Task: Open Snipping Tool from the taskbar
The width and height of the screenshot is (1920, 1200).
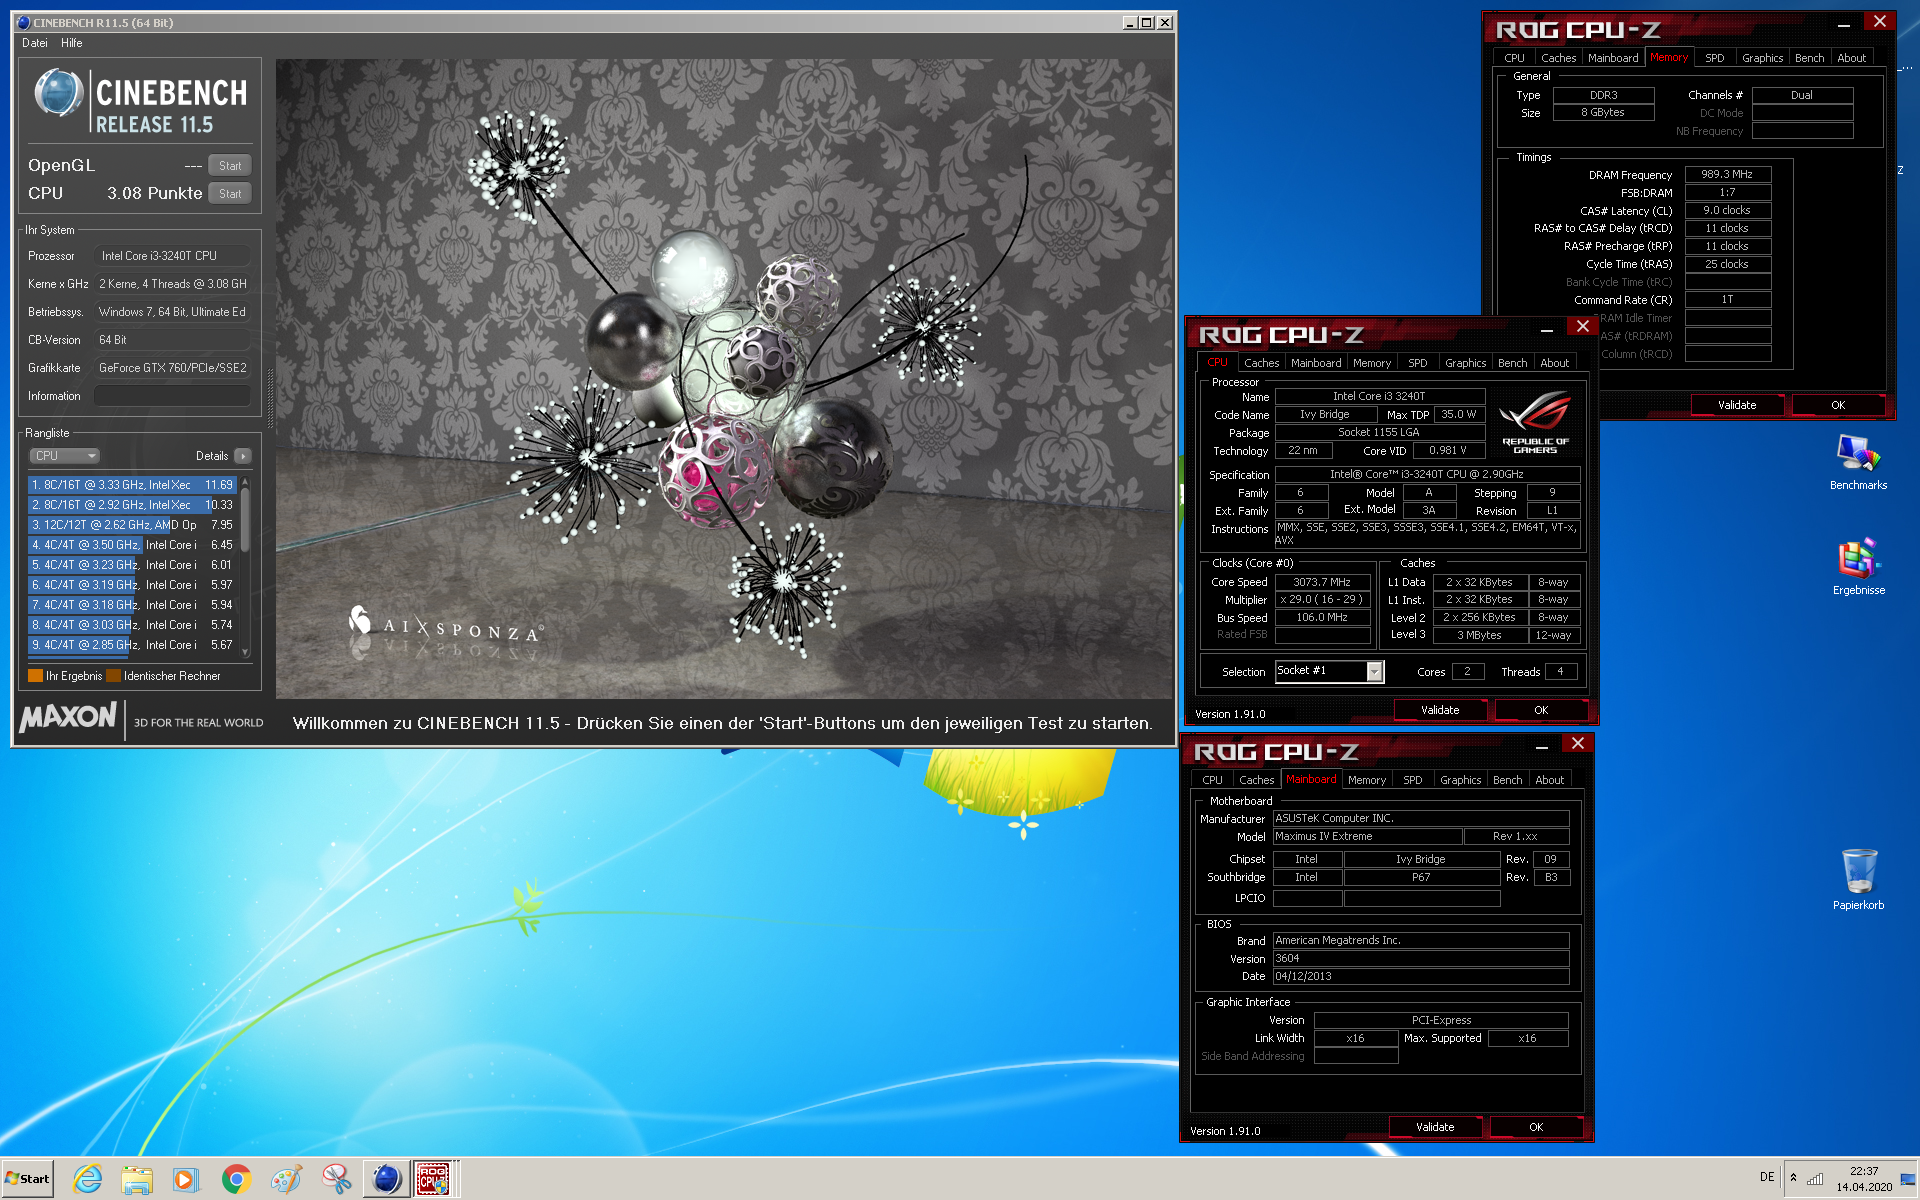Action: [x=336, y=1179]
